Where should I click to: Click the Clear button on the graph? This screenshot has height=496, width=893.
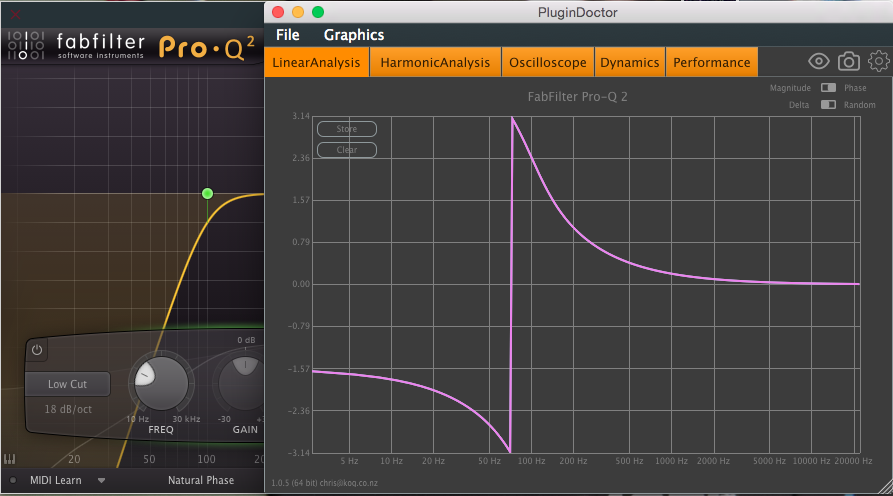pyautogui.click(x=347, y=150)
